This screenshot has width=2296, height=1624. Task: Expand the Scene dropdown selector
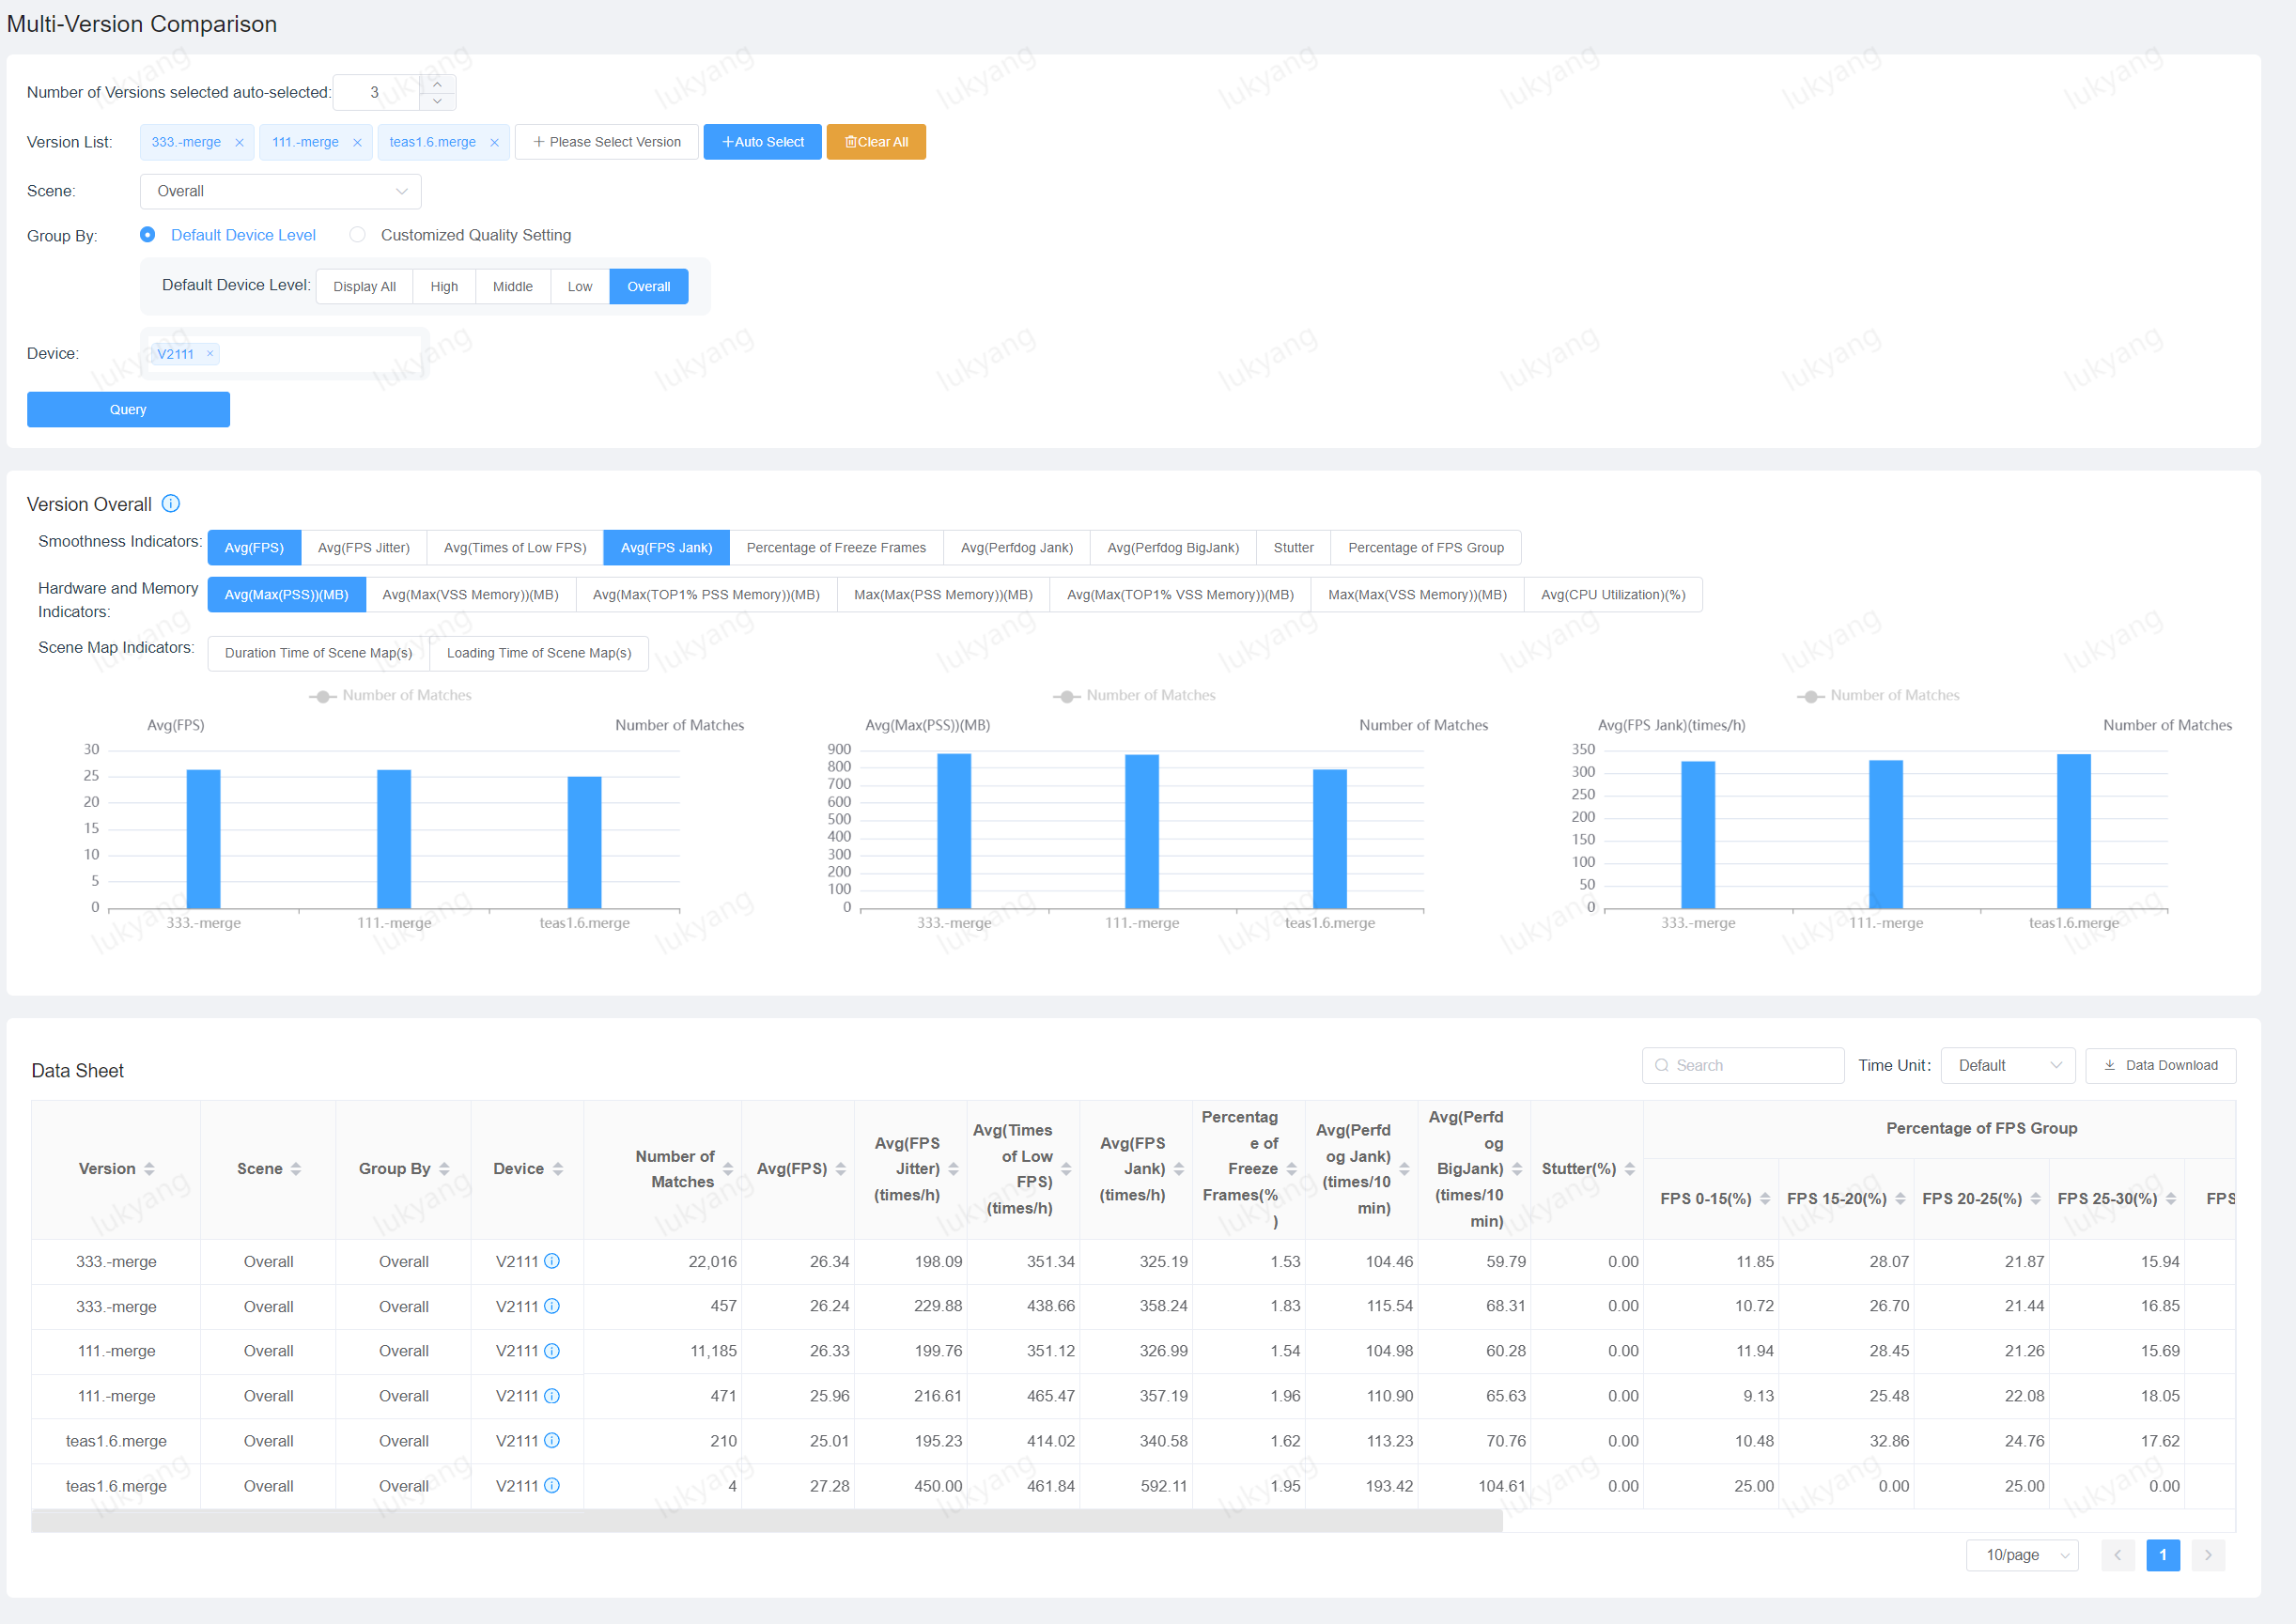(x=281, y=190)
